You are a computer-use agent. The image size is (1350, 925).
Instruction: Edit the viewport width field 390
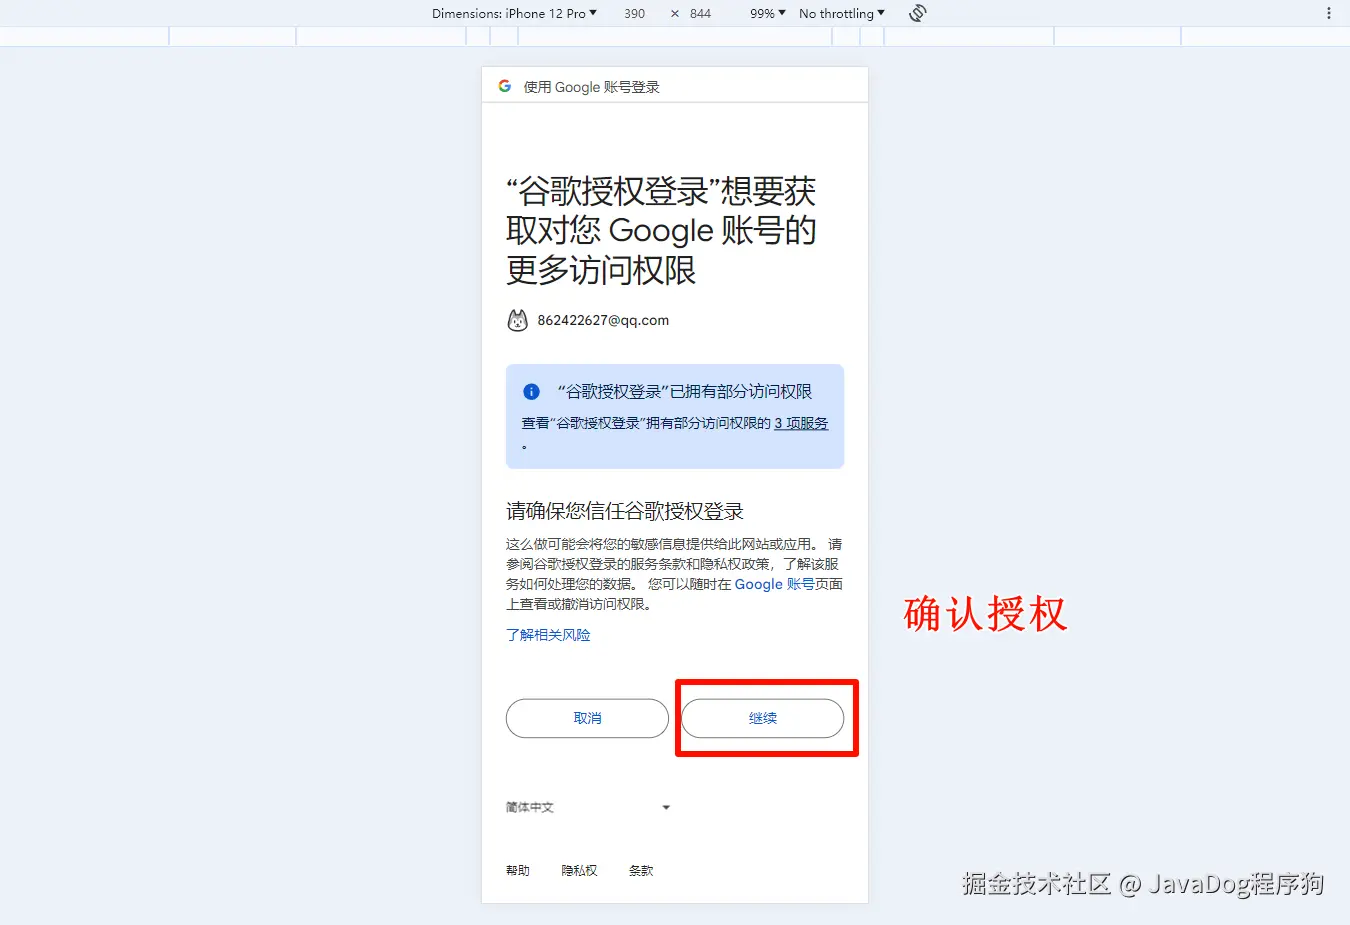tap(634, 13)
